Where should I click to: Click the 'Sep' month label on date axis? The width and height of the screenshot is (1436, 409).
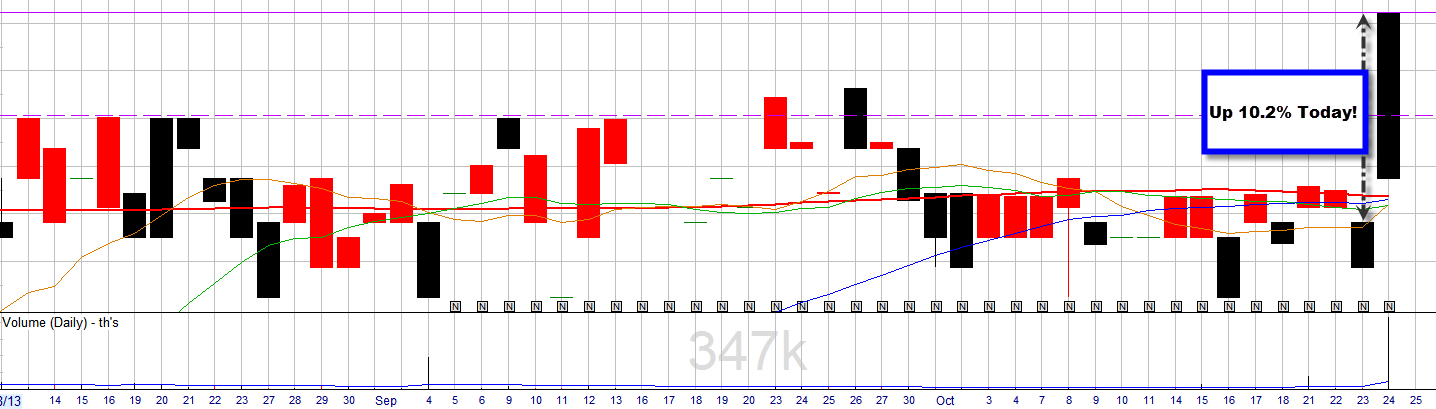(386, 400)
